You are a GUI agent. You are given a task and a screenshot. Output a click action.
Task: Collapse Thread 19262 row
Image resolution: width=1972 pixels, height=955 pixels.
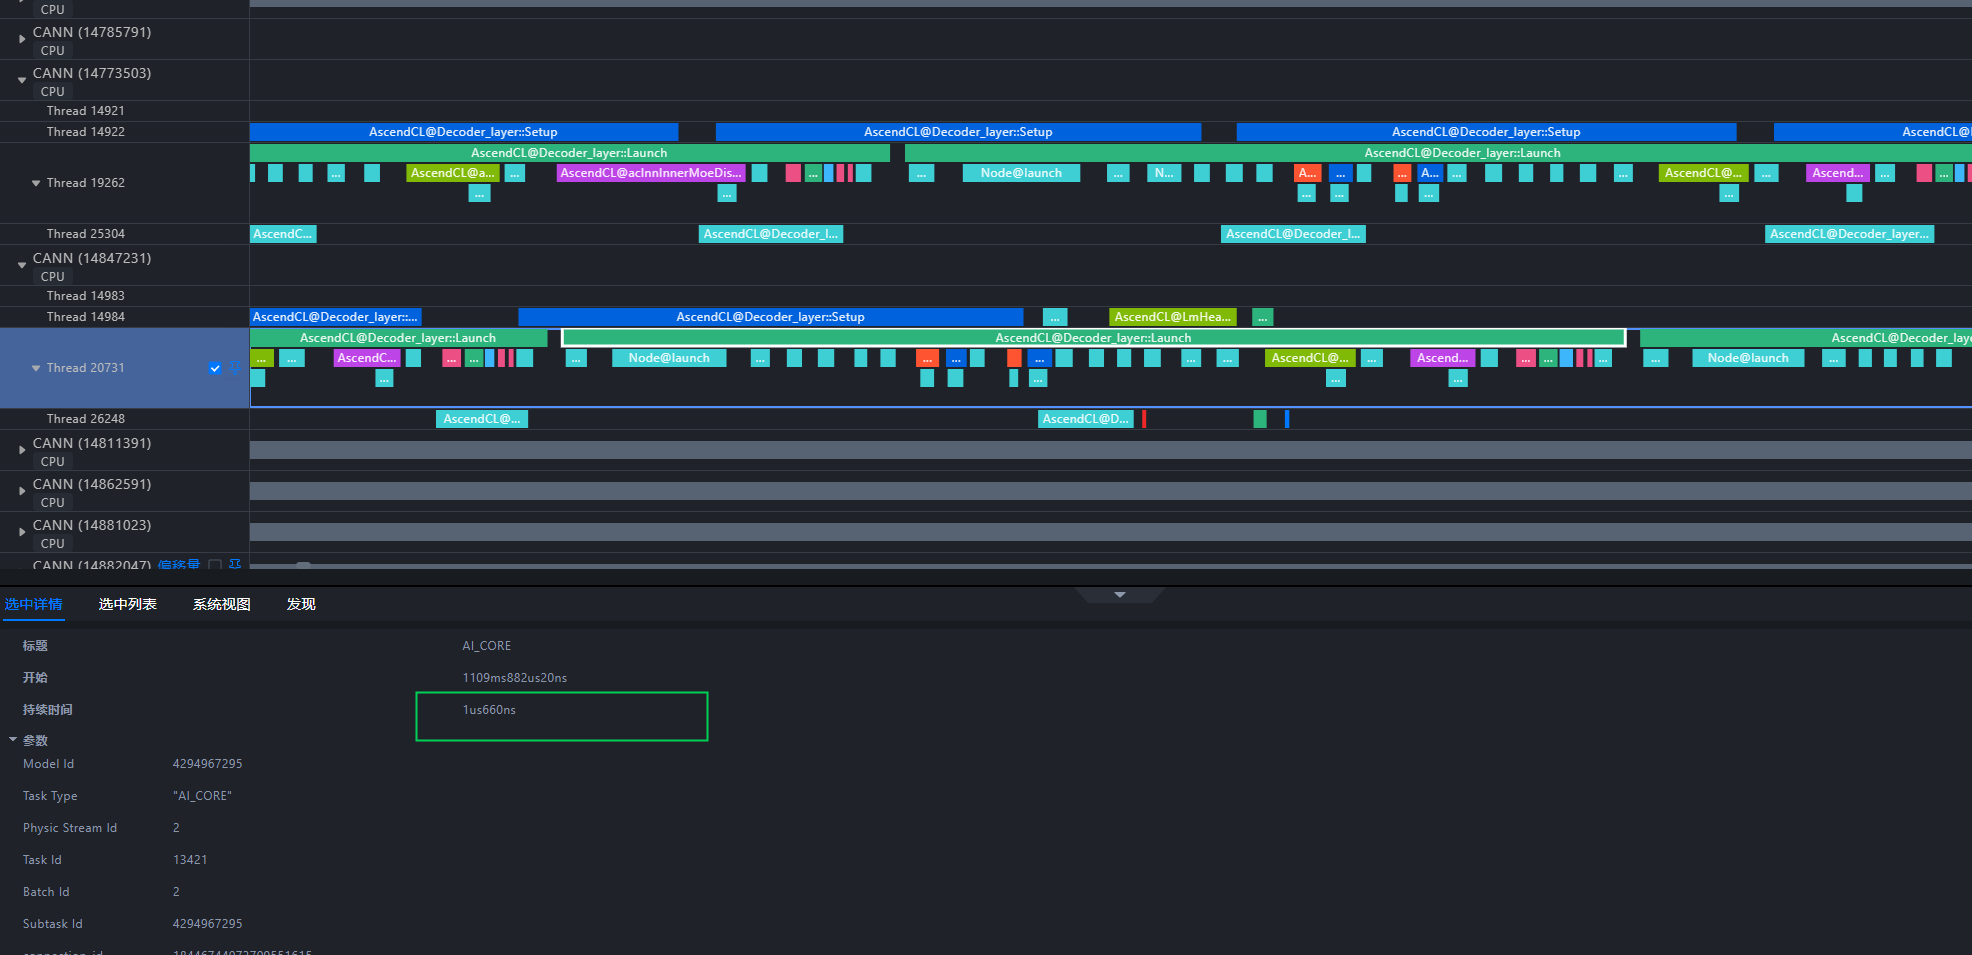click(36, 183)
